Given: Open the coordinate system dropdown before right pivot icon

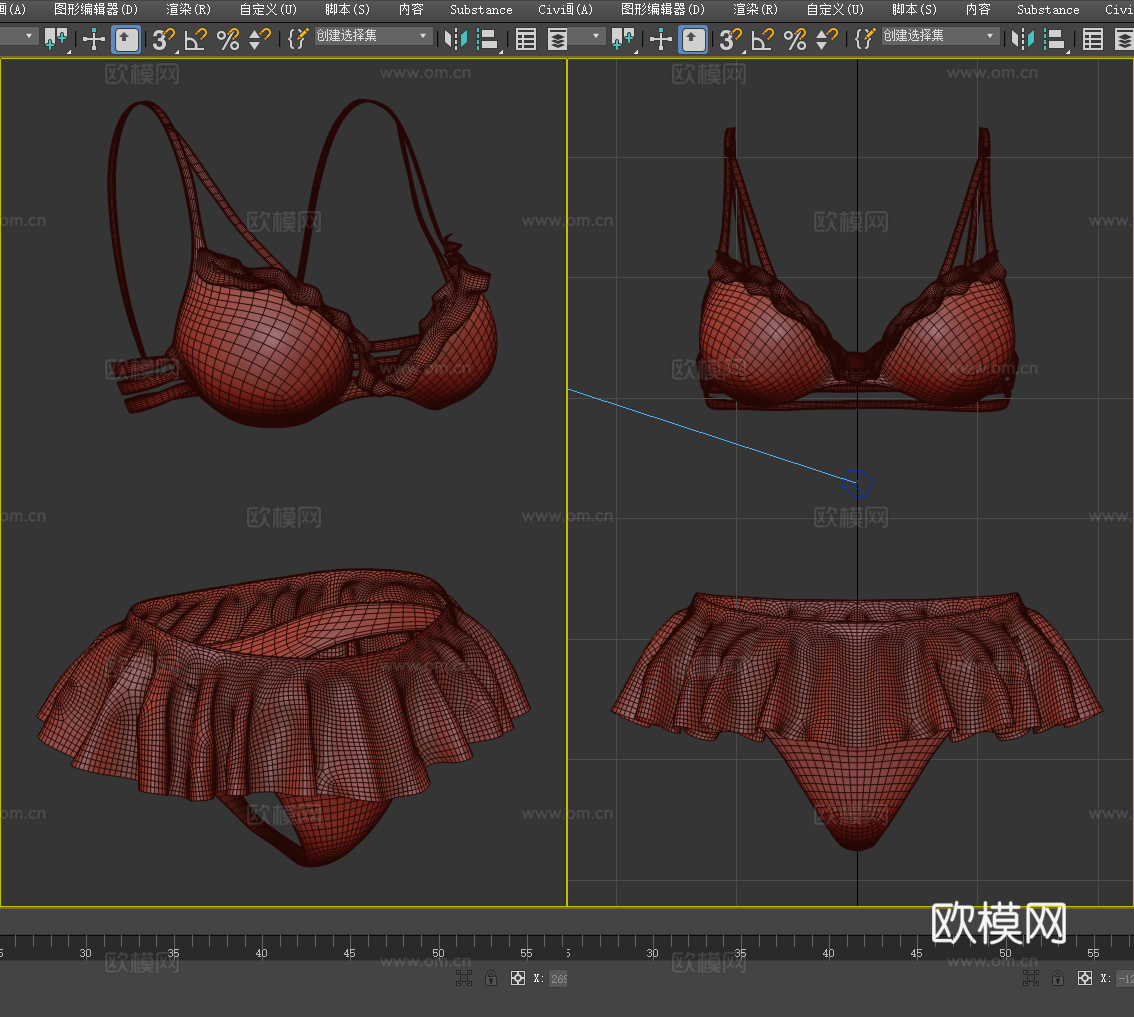Looking at the screenshot, I should (x=597, y=36).
